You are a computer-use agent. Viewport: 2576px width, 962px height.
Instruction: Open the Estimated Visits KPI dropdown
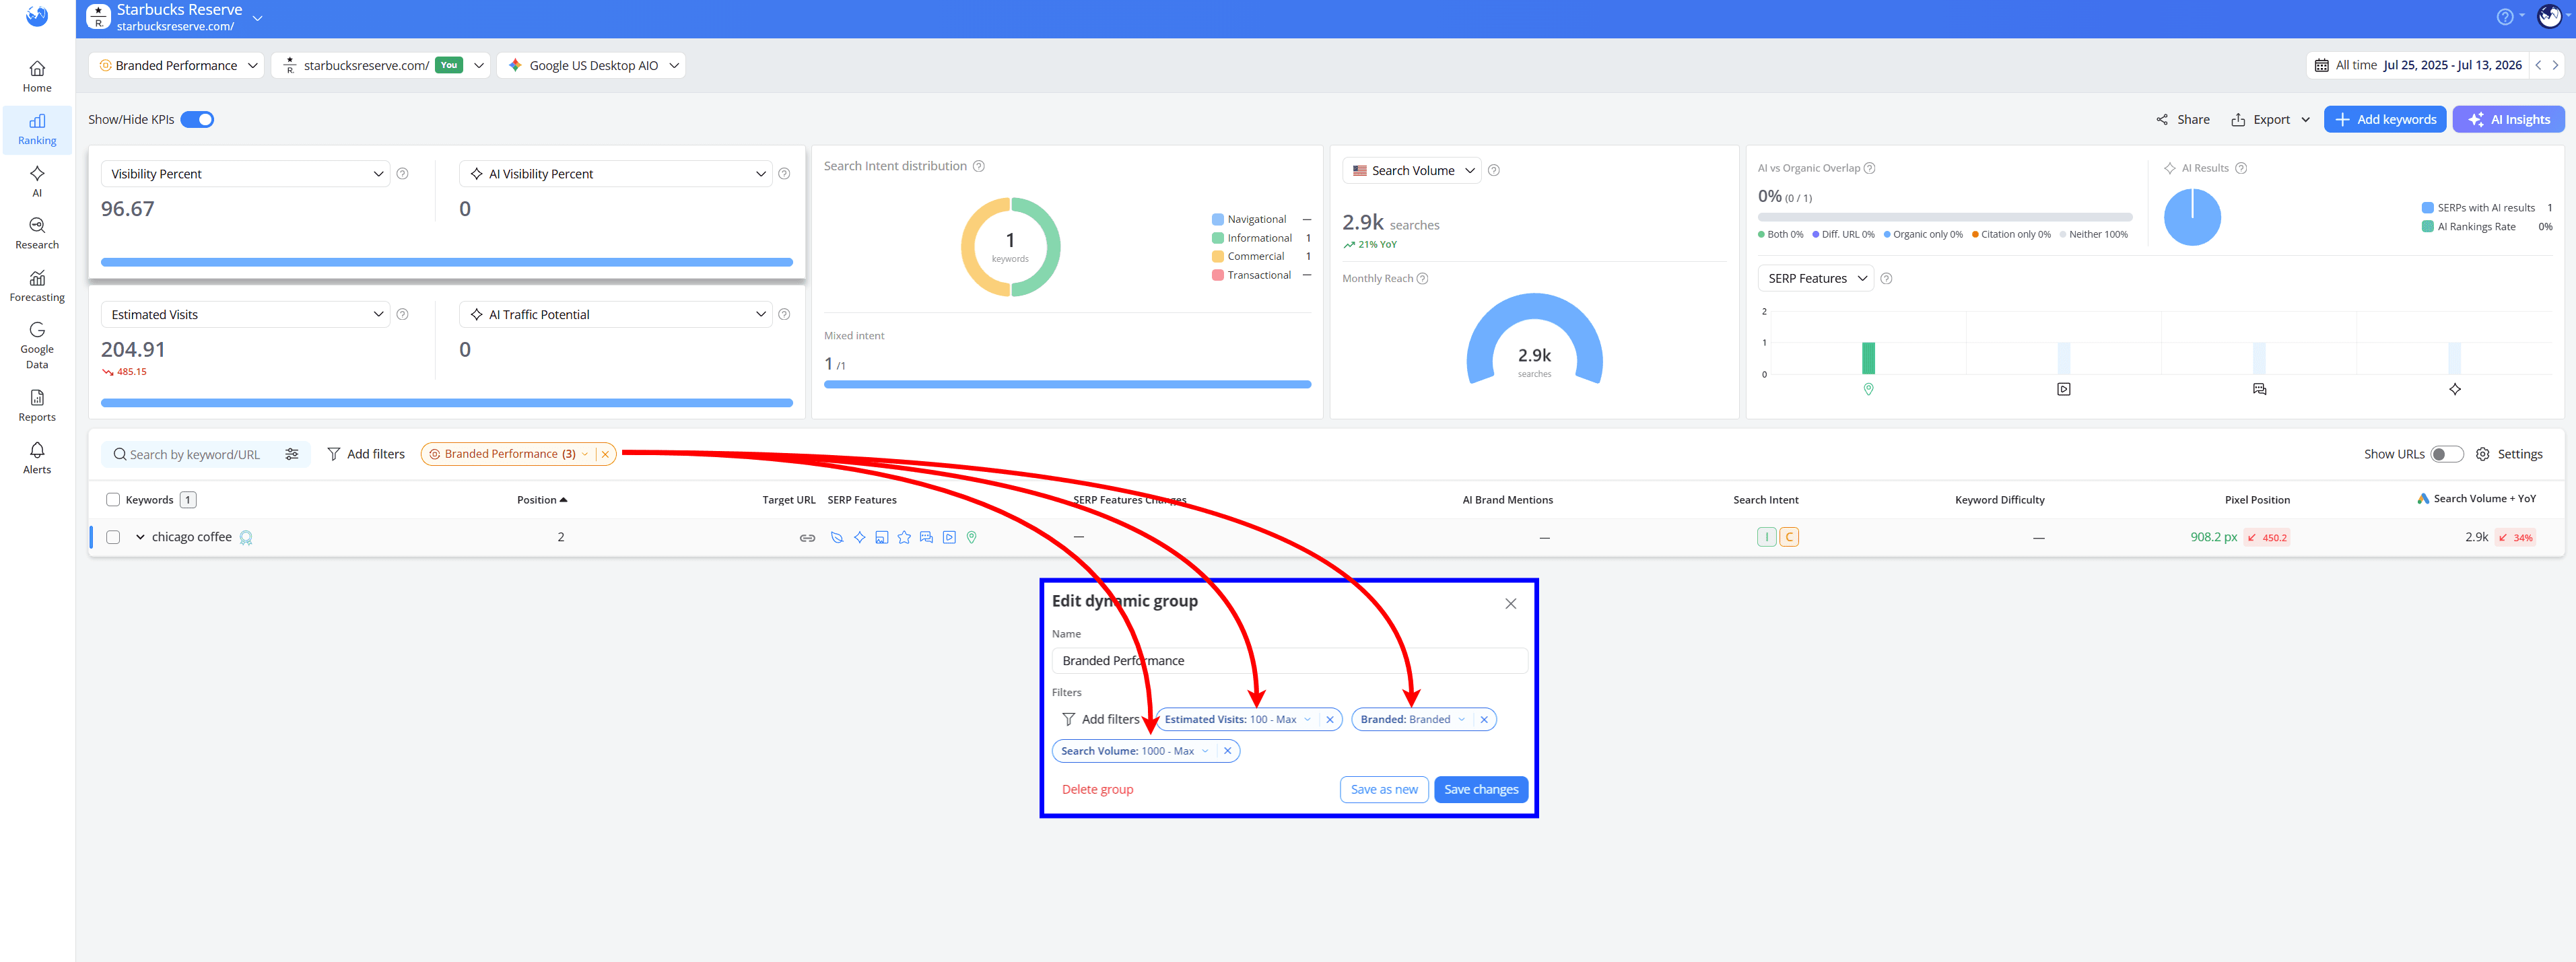246,315
